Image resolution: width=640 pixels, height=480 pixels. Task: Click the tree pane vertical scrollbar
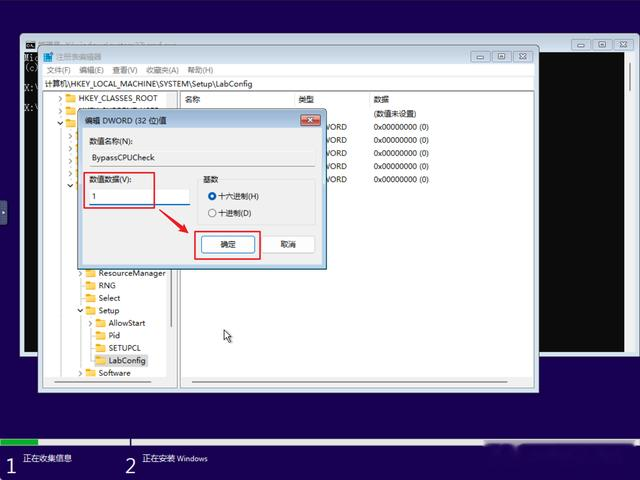pyautogui.click(x=171, y=297)
